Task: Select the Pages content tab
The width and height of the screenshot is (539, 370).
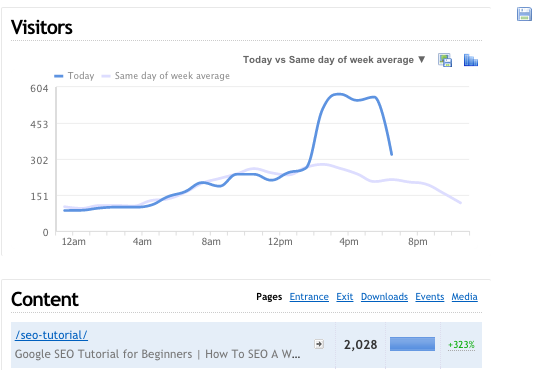Action: coord(269,297)
